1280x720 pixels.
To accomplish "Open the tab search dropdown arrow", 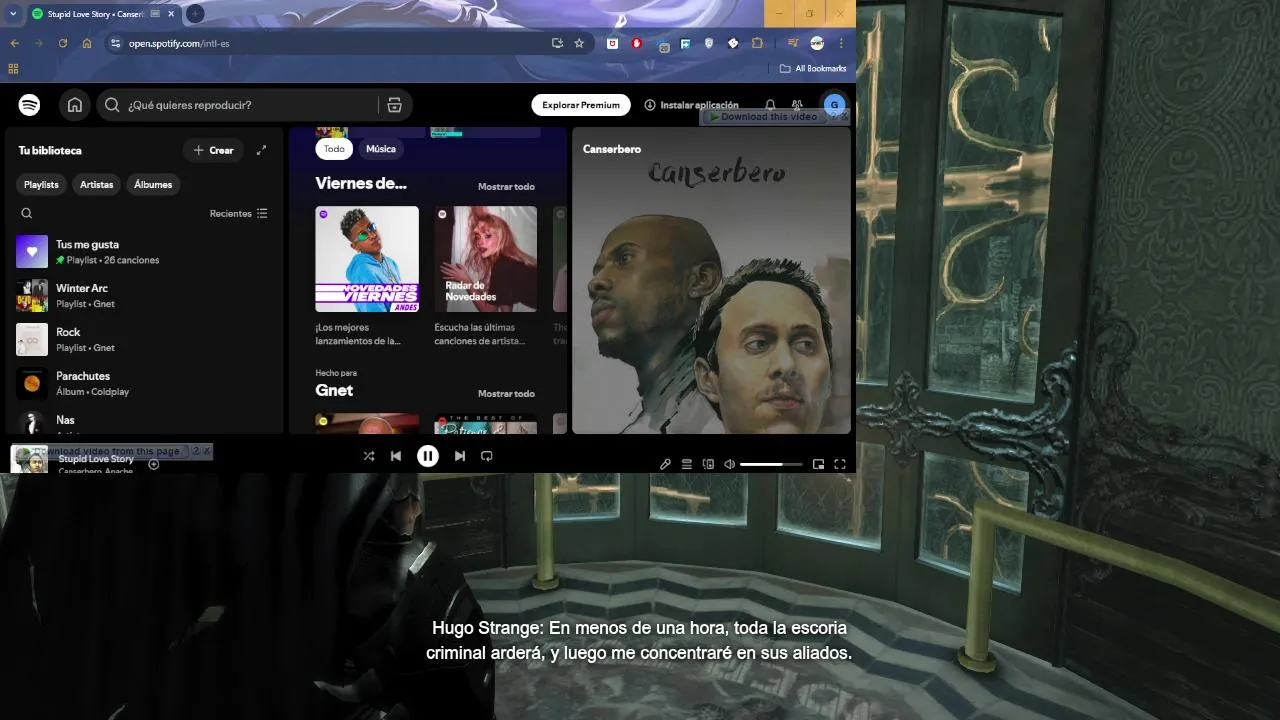I will [13, 14].
